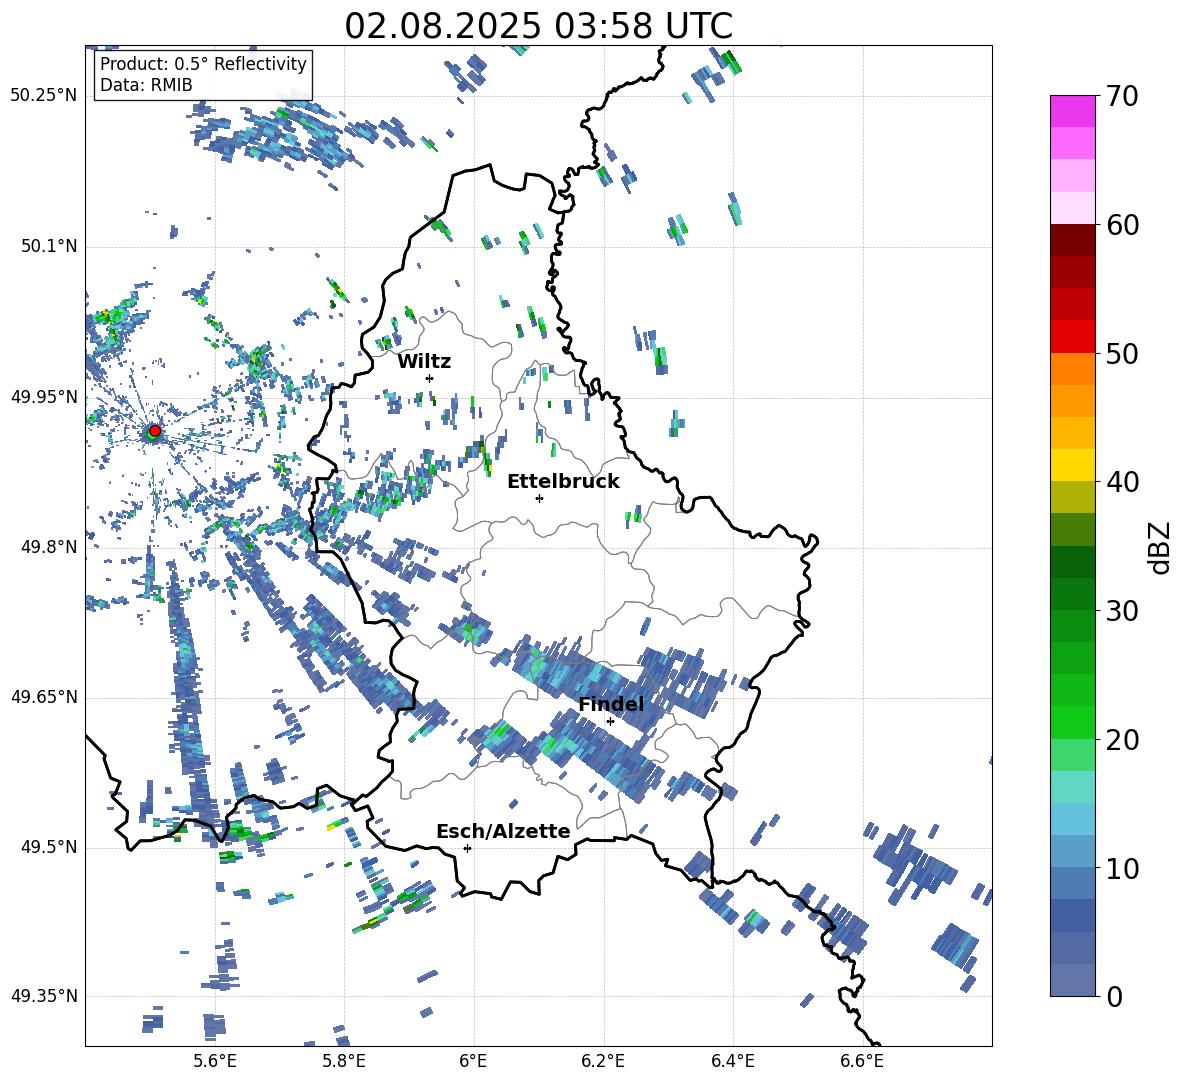Click the 40 colorbar tick label

pos(1122,482)
